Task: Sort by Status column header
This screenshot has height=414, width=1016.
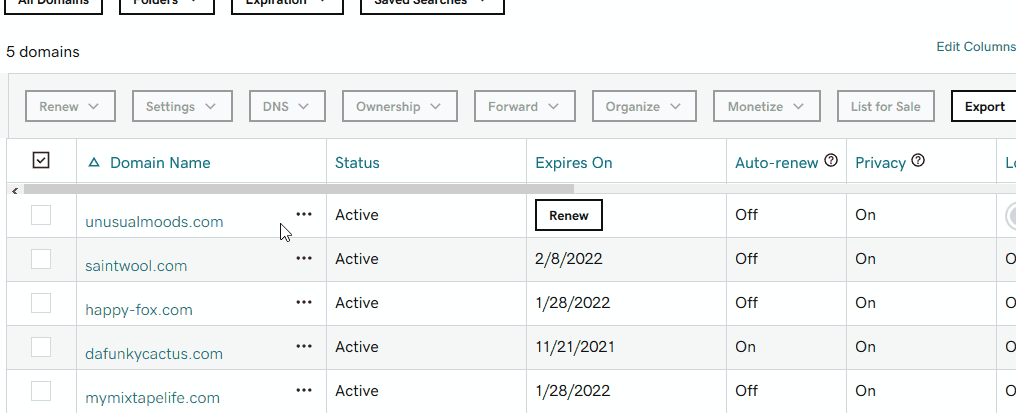Action: [x=357, y=163]
